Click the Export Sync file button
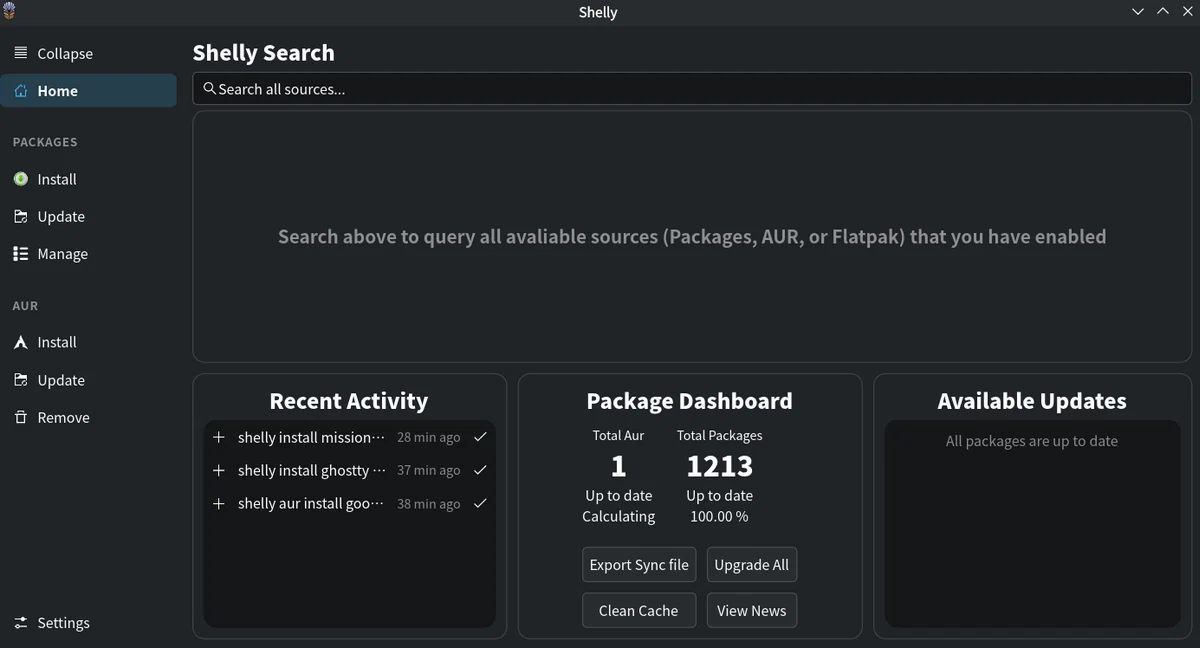The width and height of the screenshot is (1200, 648). (639, 565)
